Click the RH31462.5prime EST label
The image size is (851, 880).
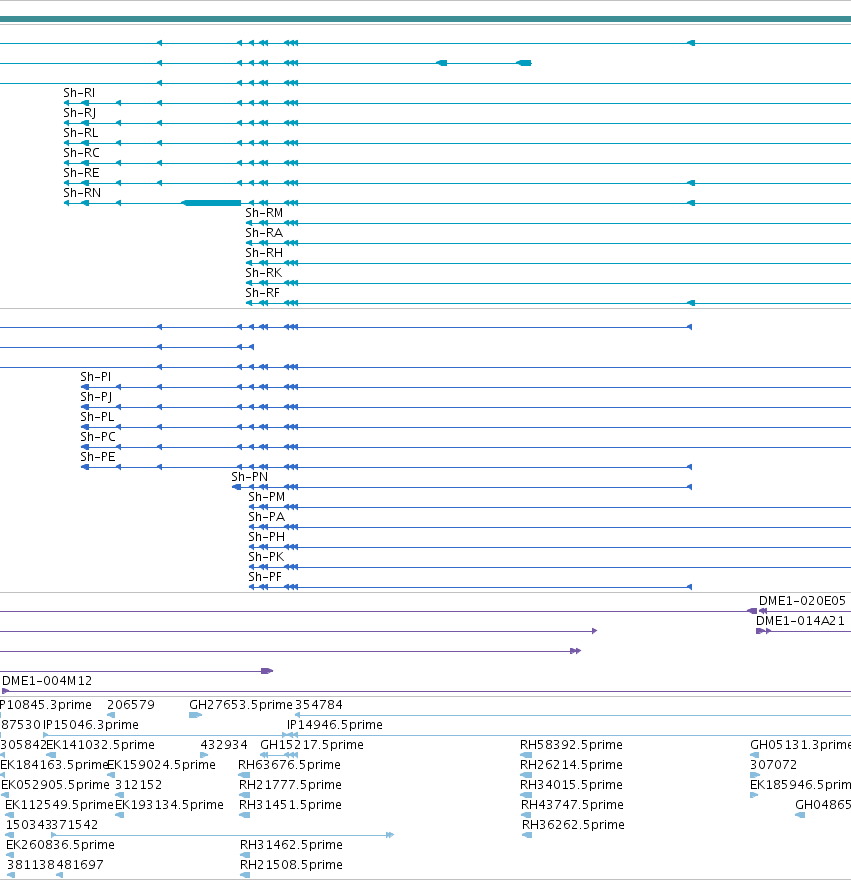coord(291,845)
